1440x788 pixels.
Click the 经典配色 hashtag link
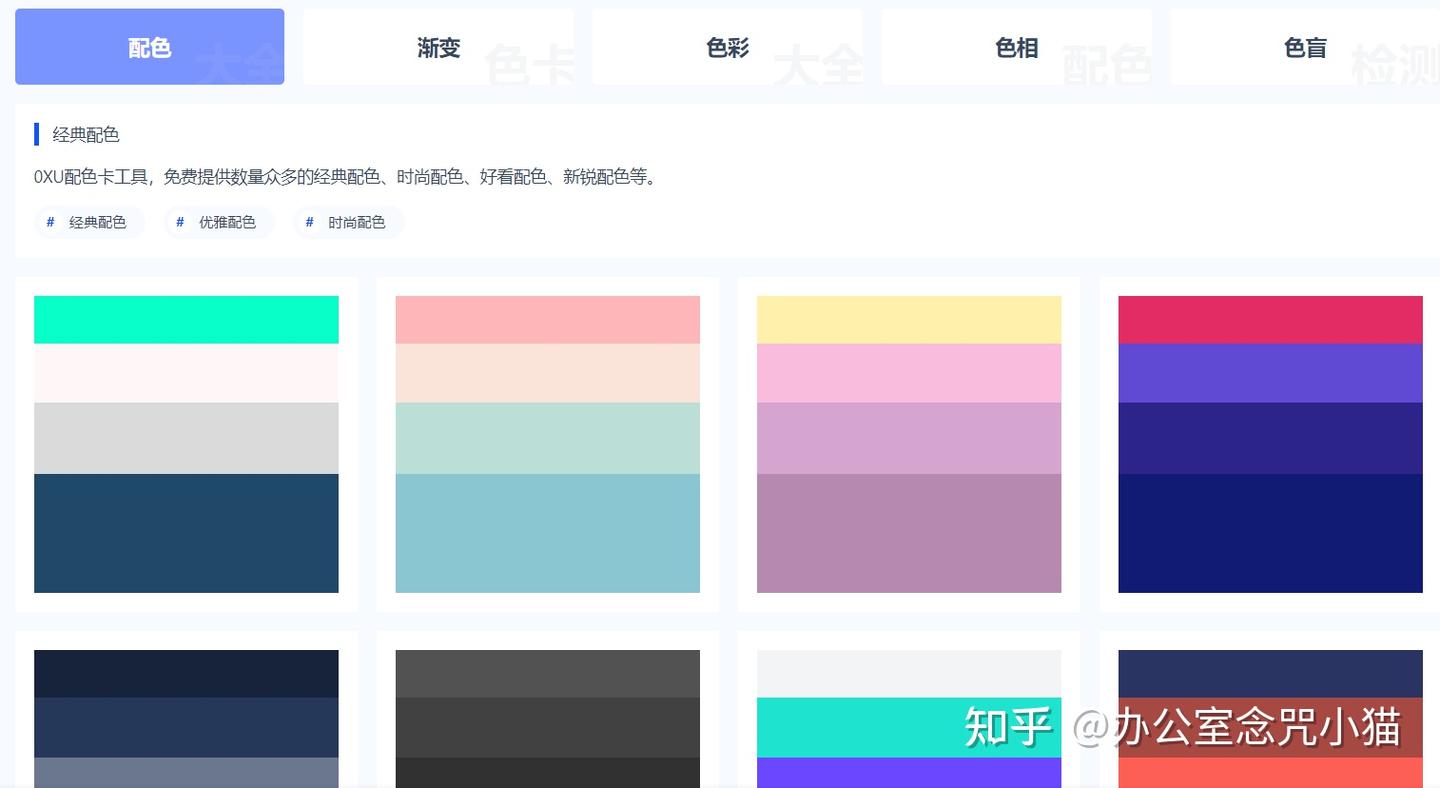tap(89, 222)
